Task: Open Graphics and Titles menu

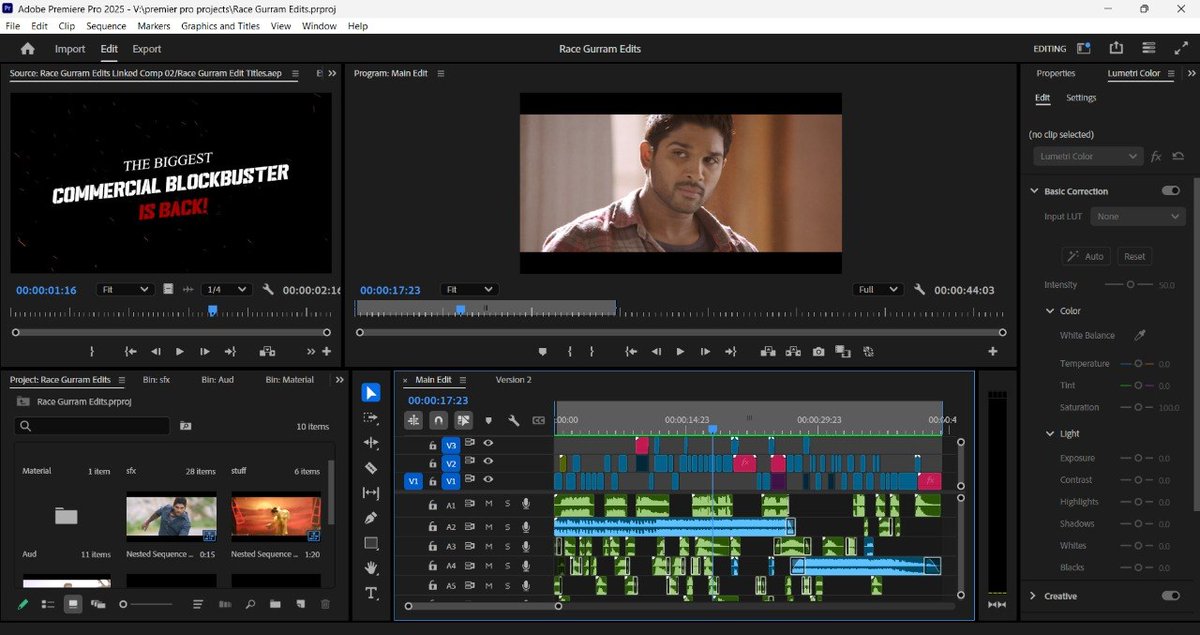Action: 220,26
